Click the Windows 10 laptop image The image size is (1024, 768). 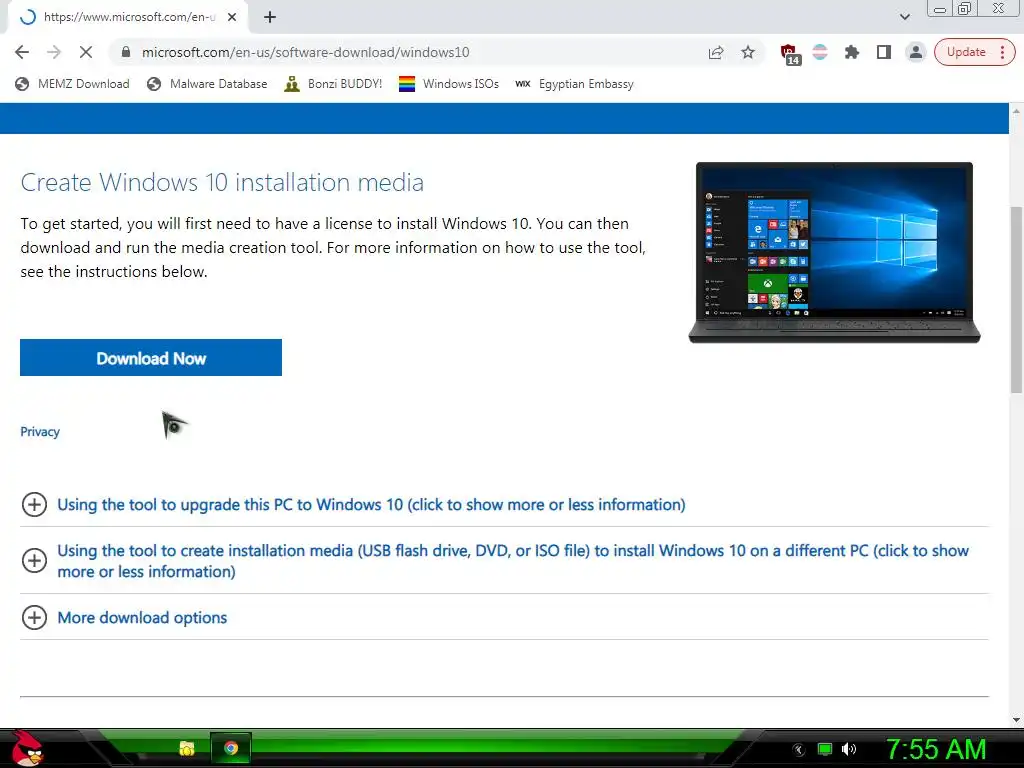click(x=834, y=252)
